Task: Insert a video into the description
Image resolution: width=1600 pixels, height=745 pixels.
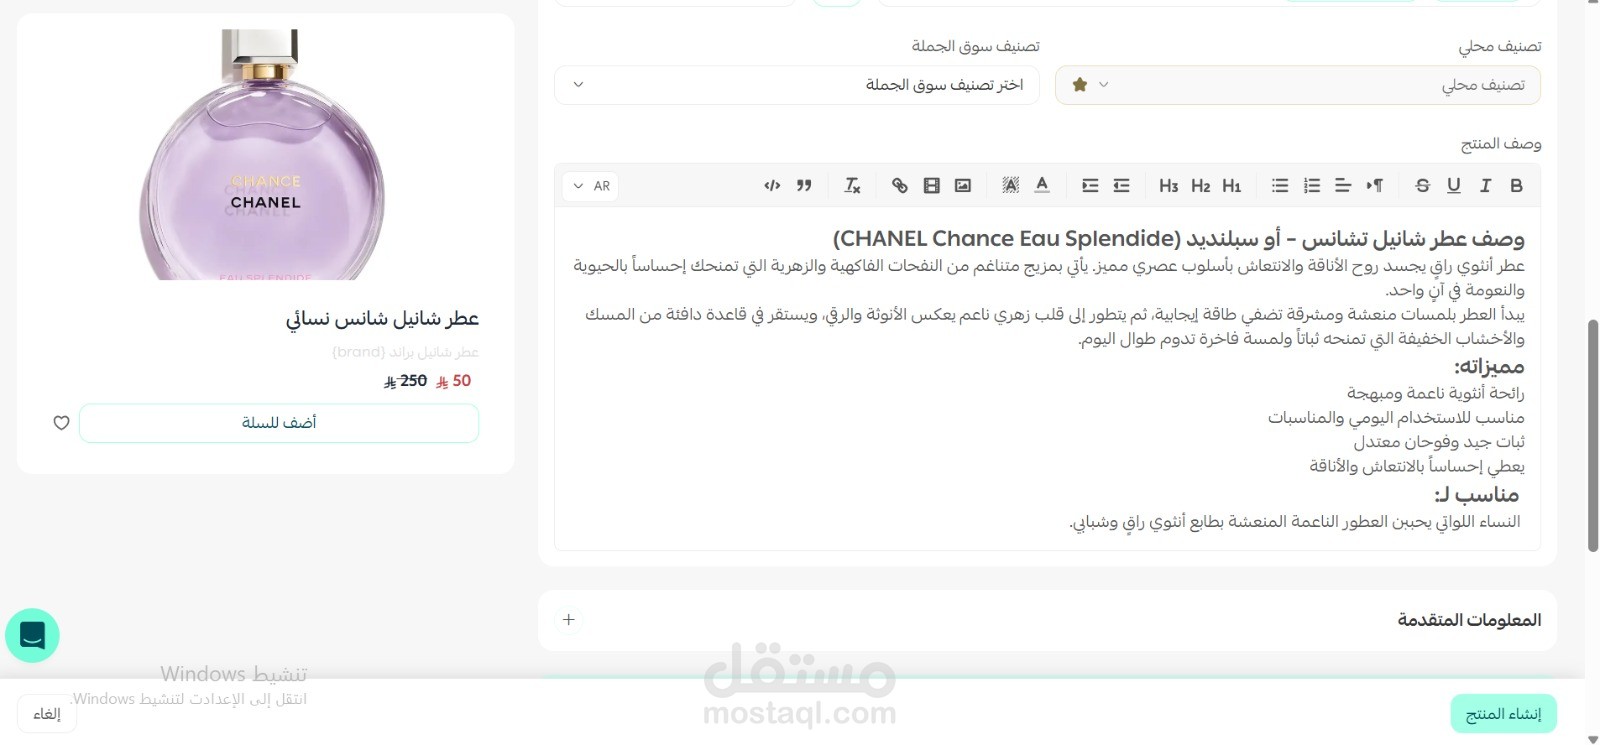Action: (932, 185)
